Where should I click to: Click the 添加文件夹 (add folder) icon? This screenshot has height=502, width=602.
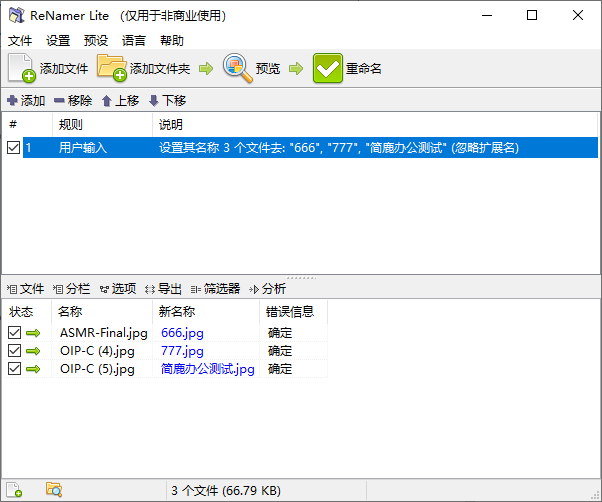click(112, 68)
